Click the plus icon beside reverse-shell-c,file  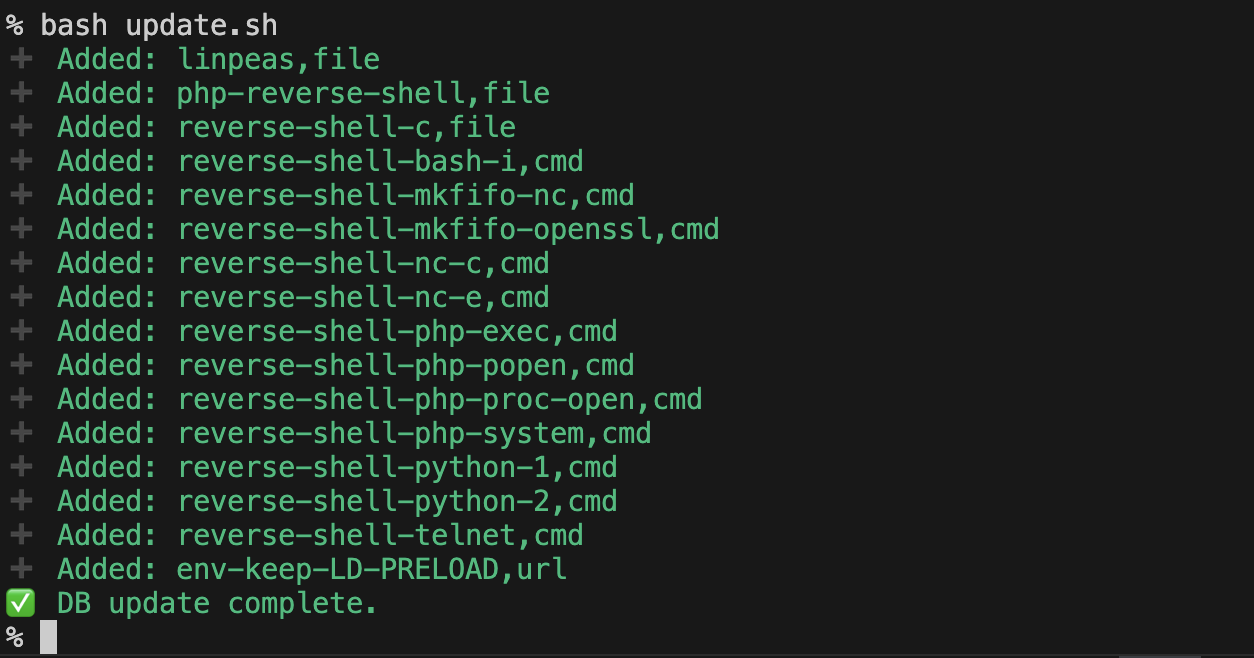21,128
